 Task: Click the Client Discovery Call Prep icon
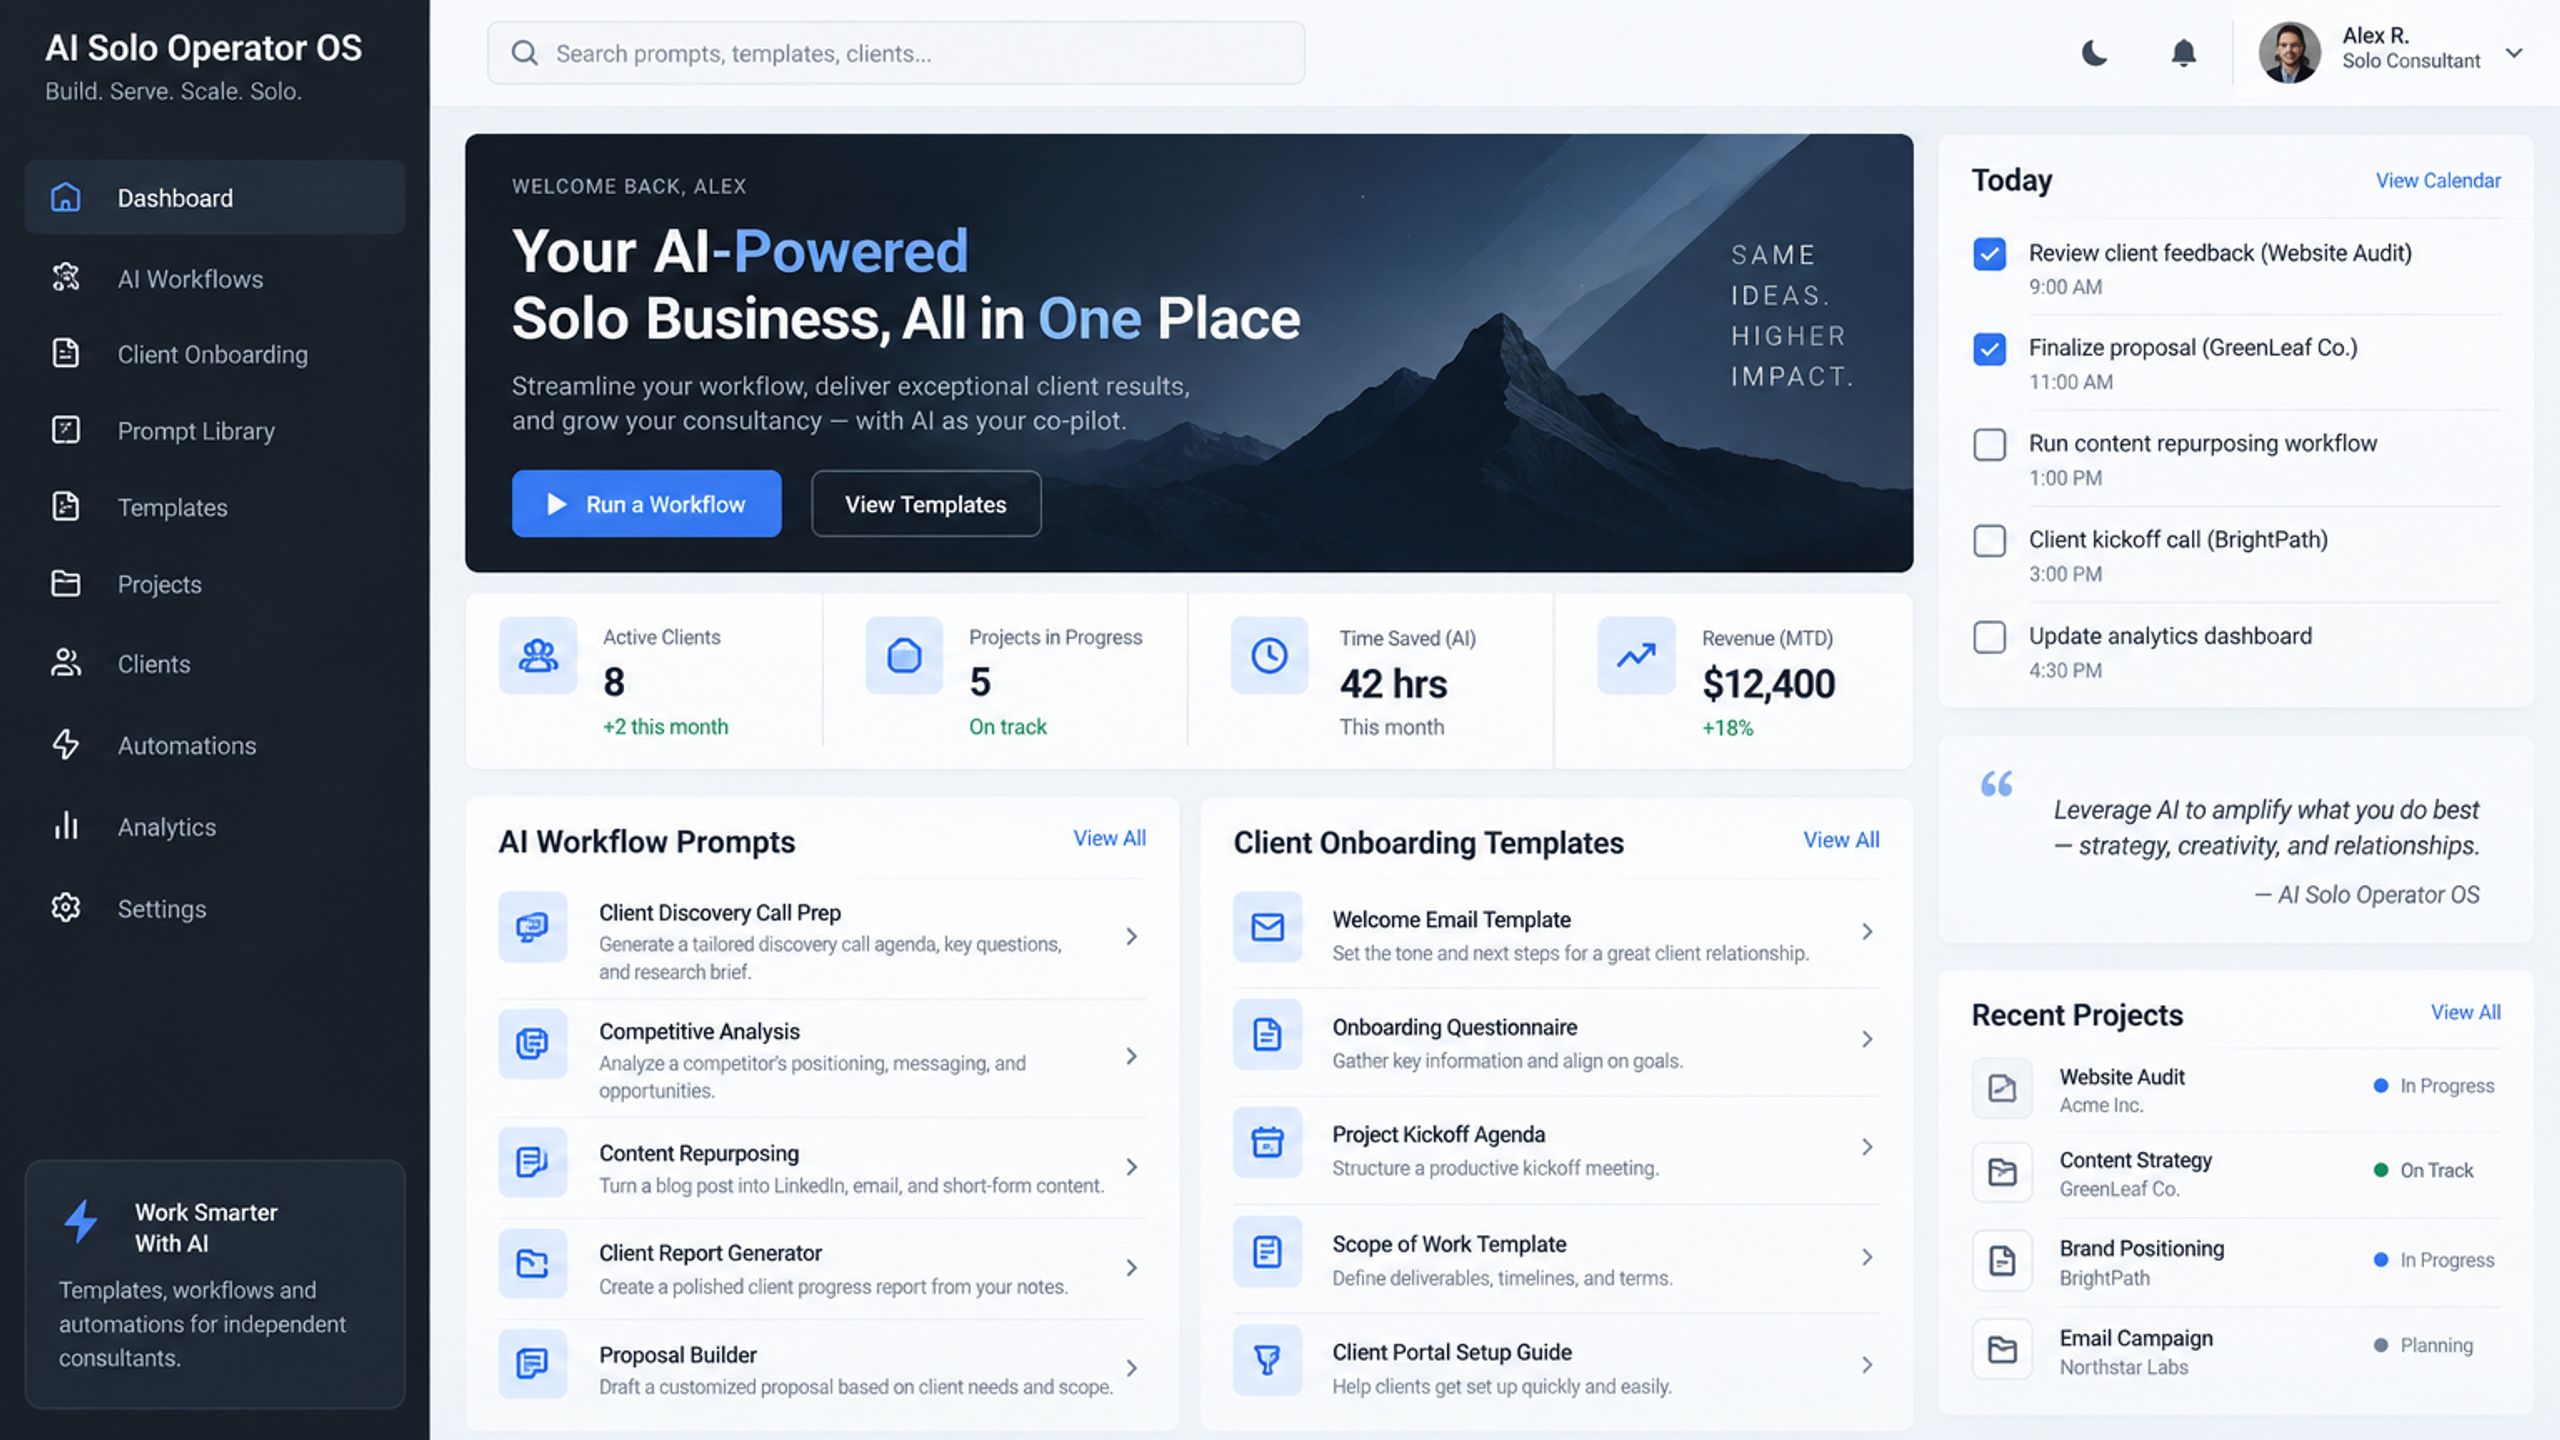(533, 927)
